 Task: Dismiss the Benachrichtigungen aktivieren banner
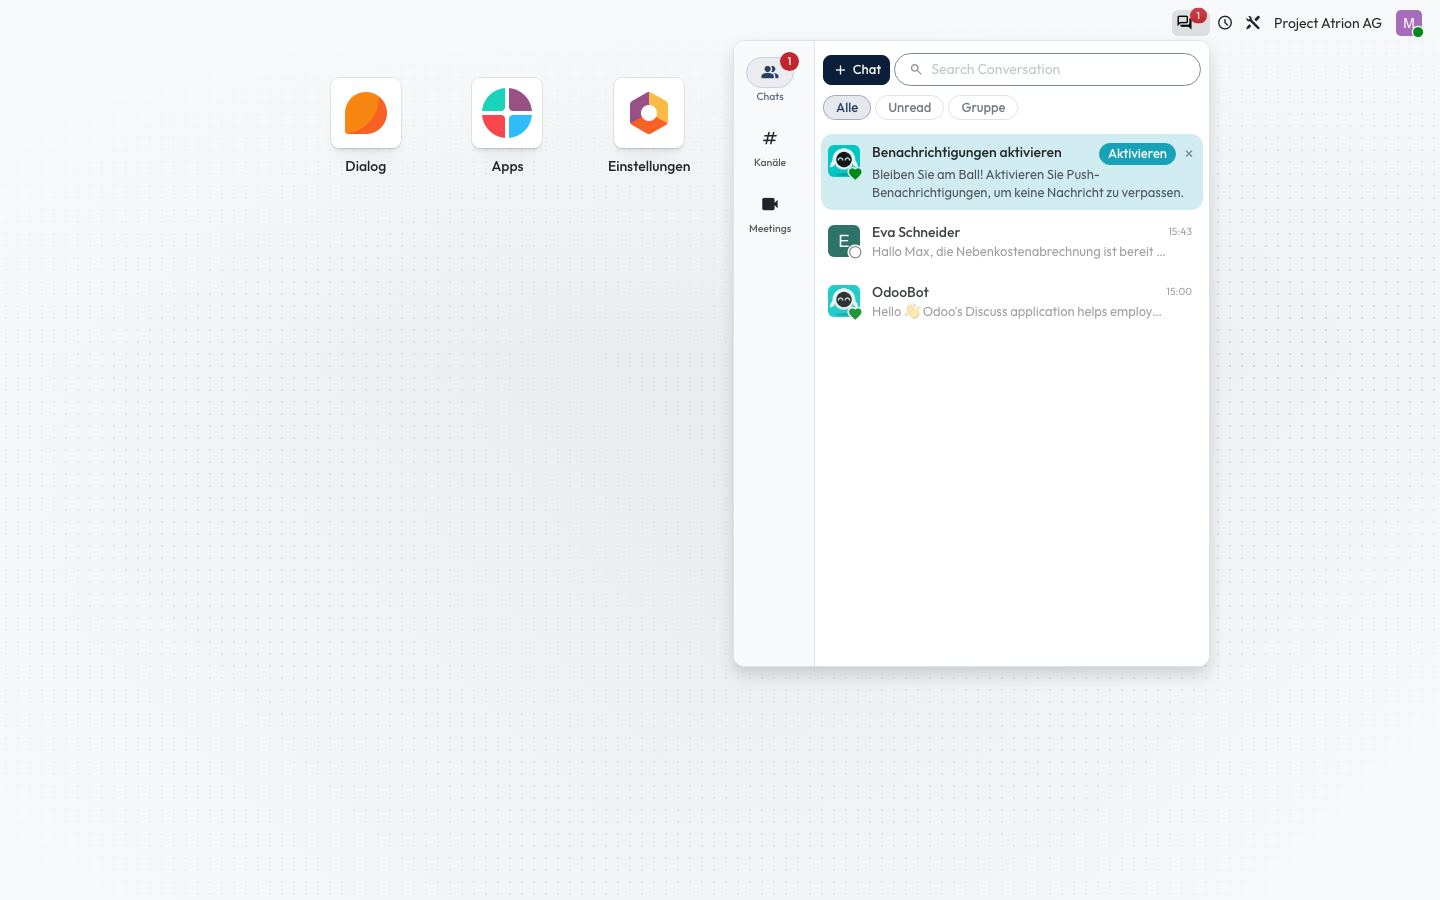click(x=1189, y=154)
